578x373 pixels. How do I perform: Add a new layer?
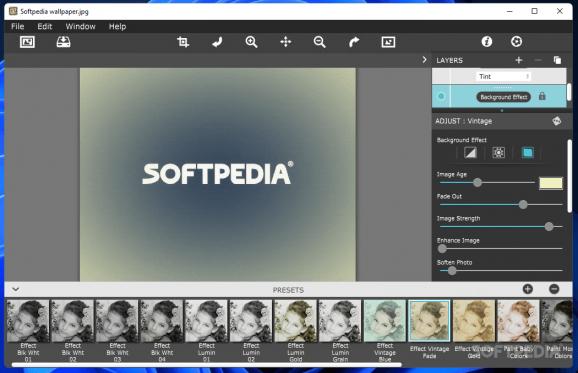point(519,60)
